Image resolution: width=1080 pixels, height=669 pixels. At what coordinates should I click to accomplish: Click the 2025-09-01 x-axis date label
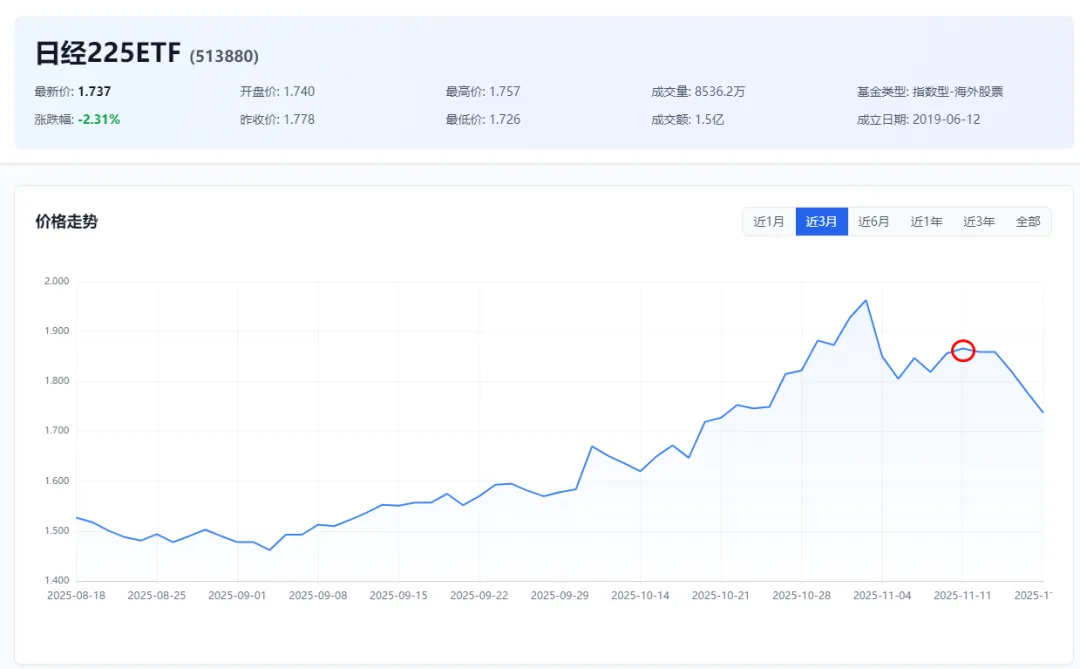coord(237,595)
